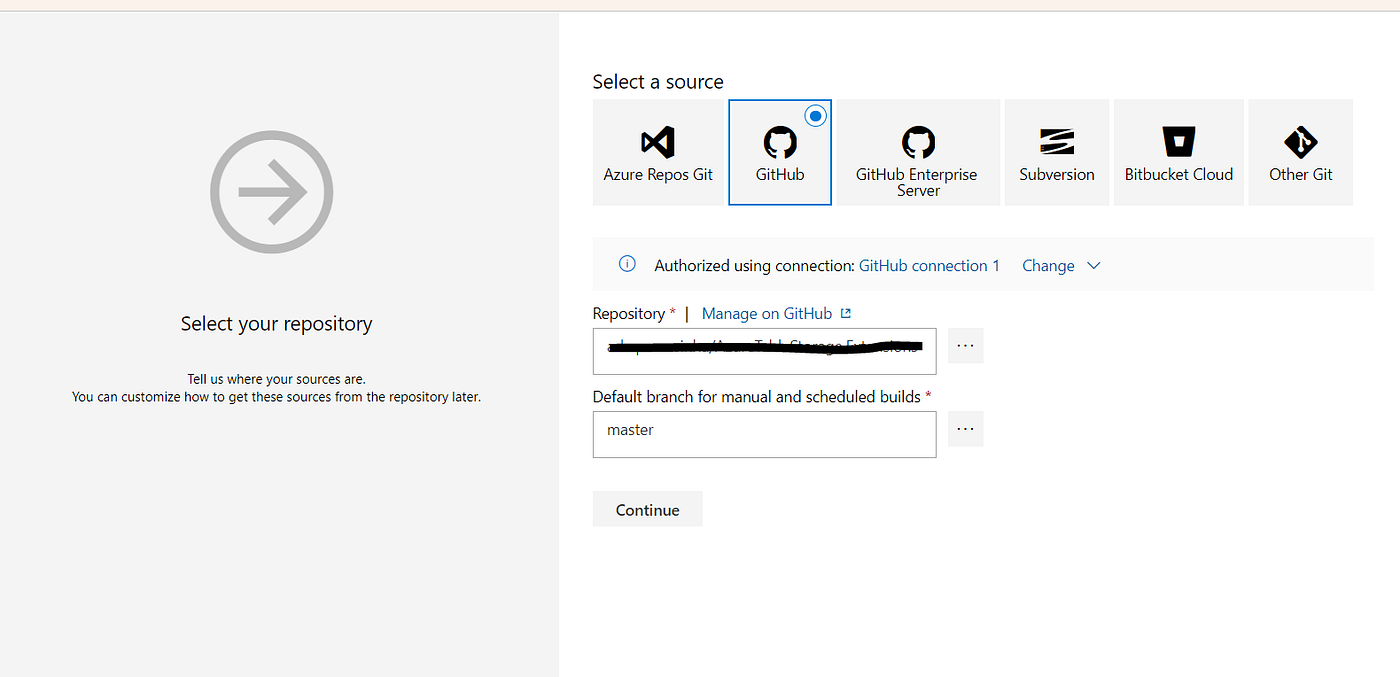Click the circular arrow repository illustration

(x=271, y=191)
